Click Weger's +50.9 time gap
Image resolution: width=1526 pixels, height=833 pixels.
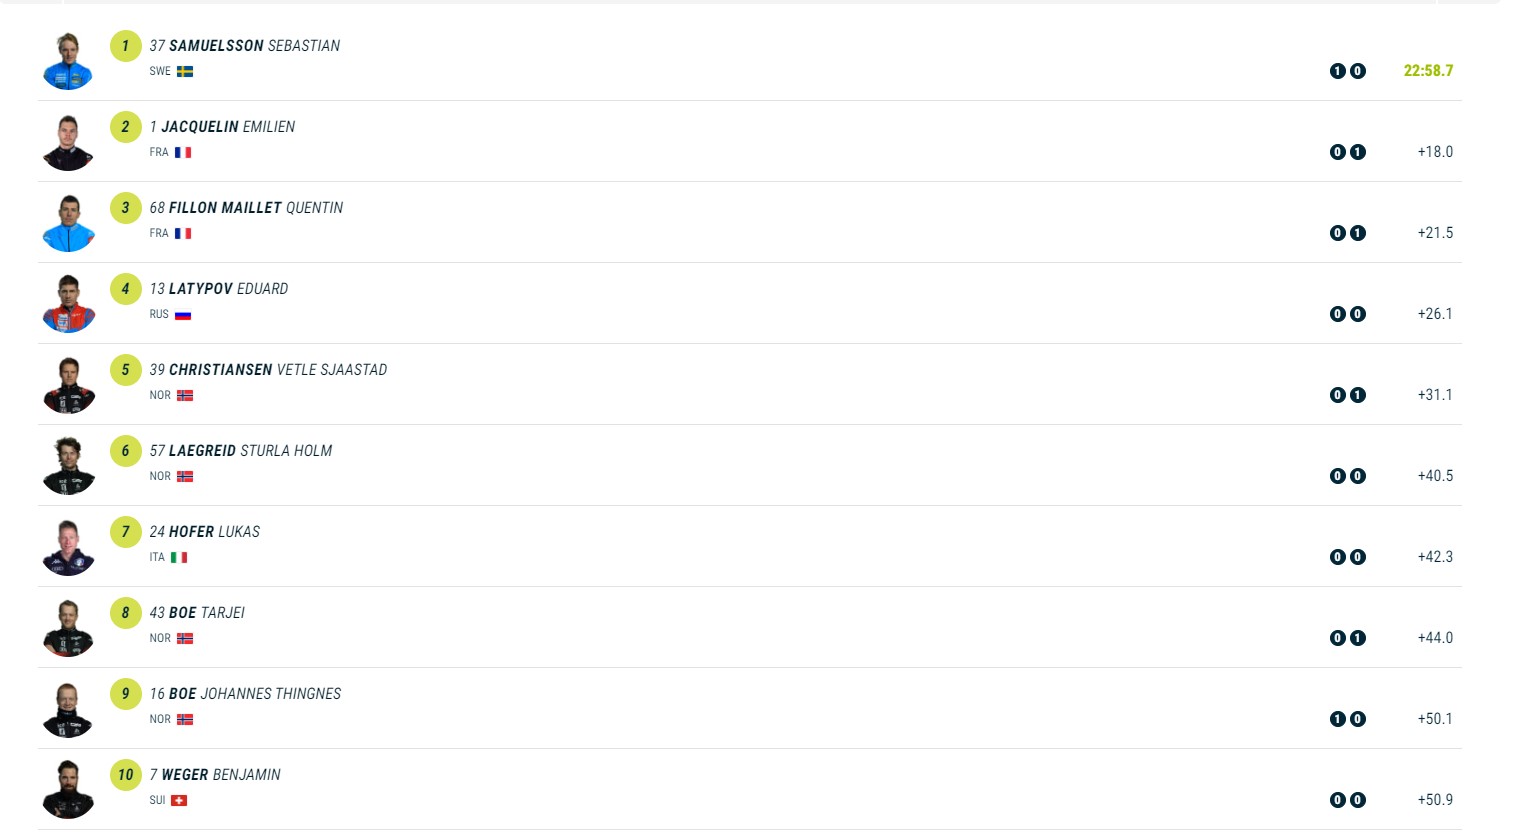[x=1435, y=800]
